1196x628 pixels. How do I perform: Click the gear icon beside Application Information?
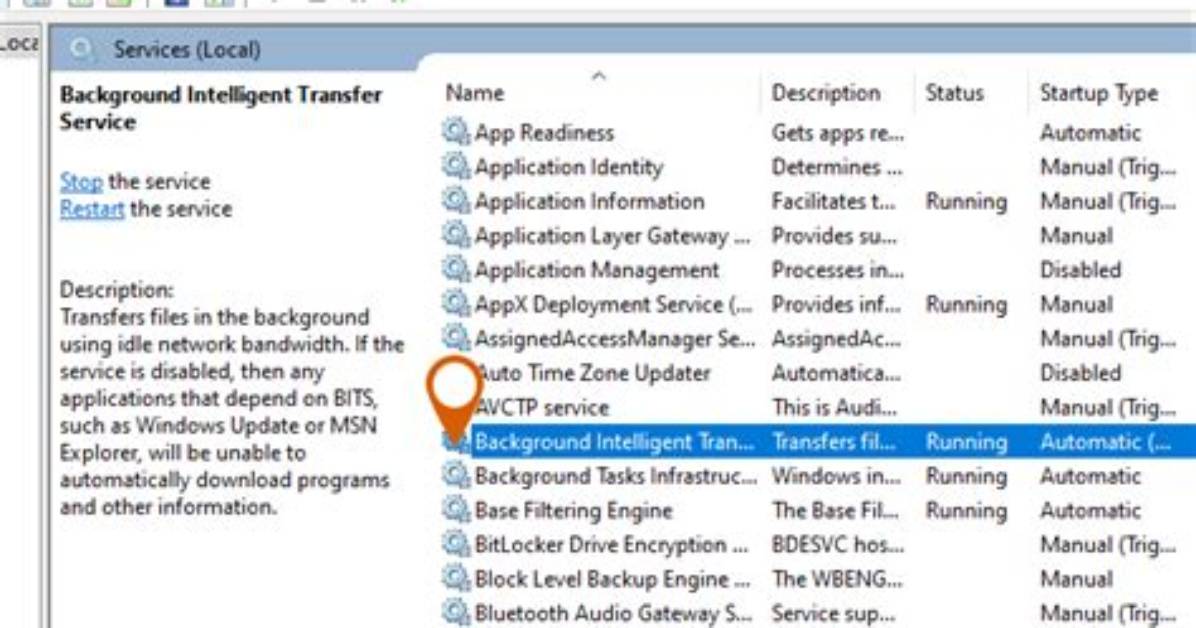click(x=456, y=201)
